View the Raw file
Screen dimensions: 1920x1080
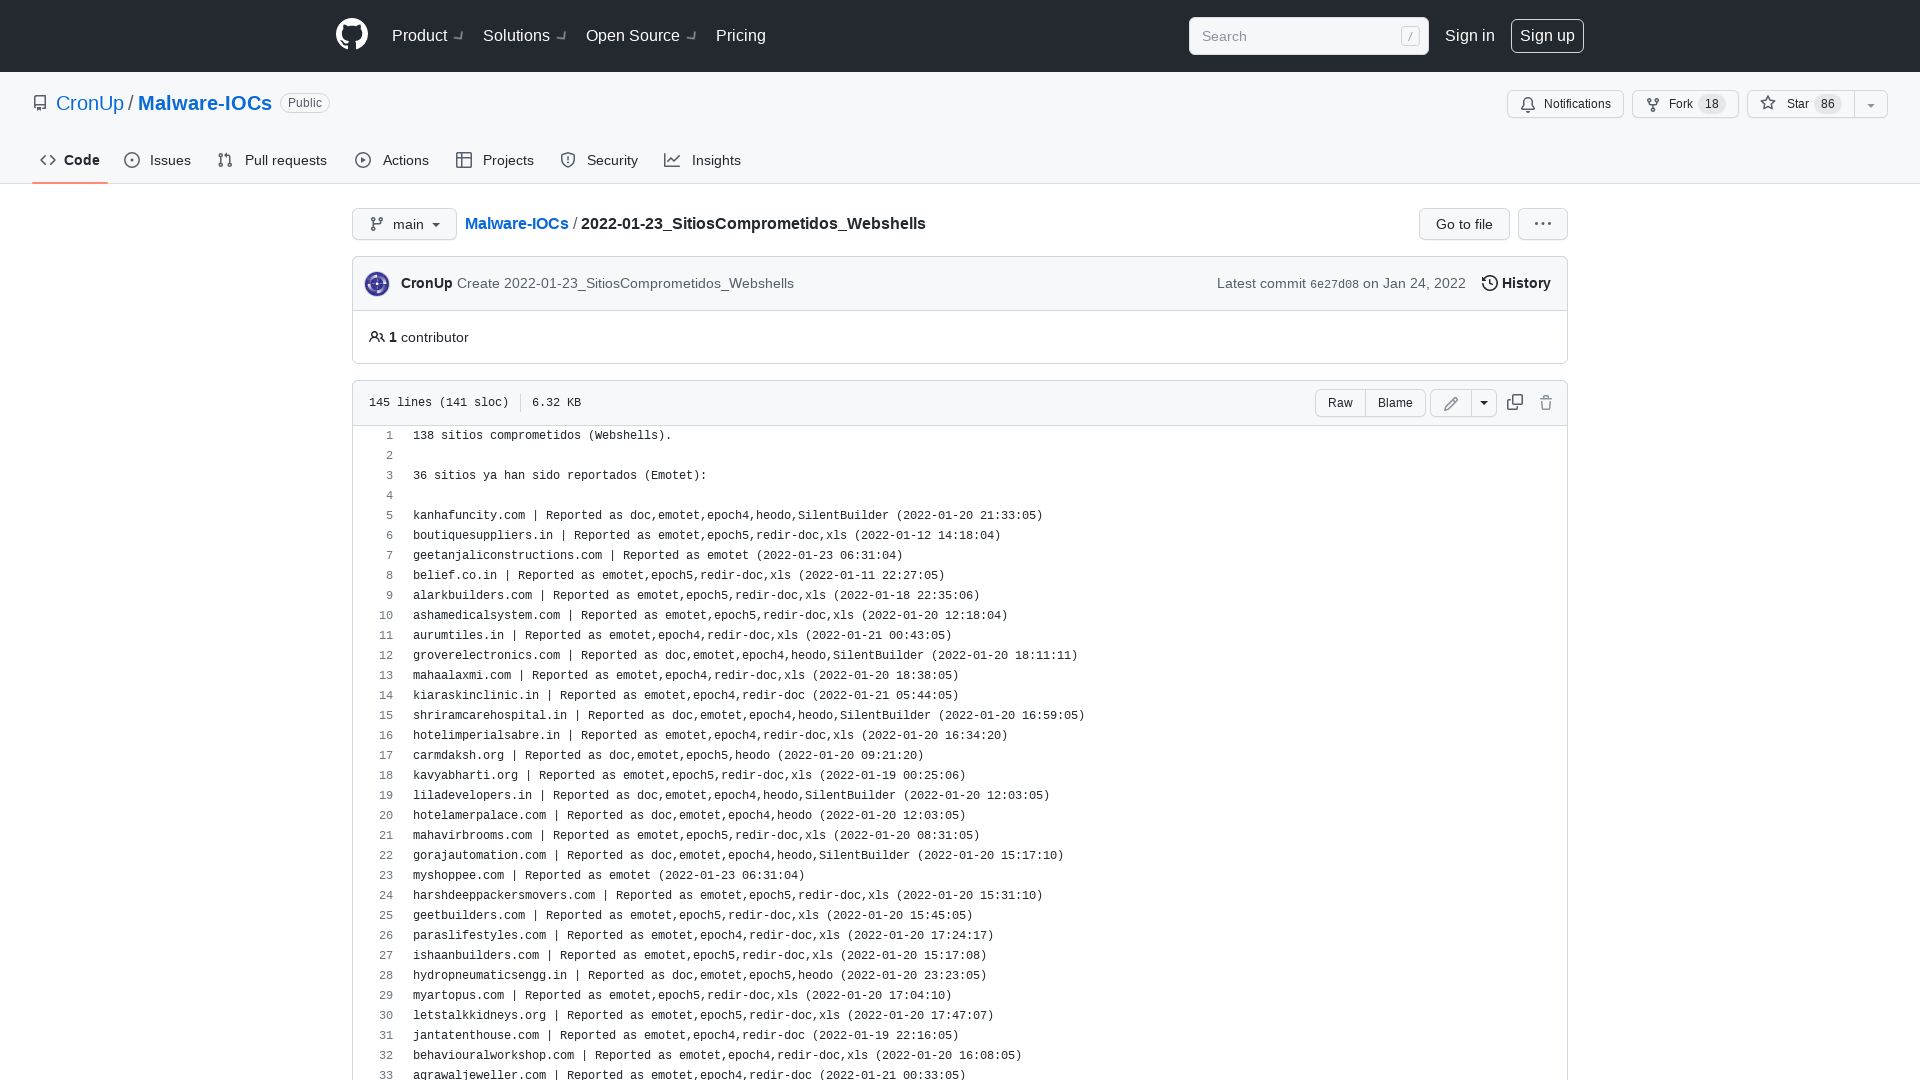1340,403
